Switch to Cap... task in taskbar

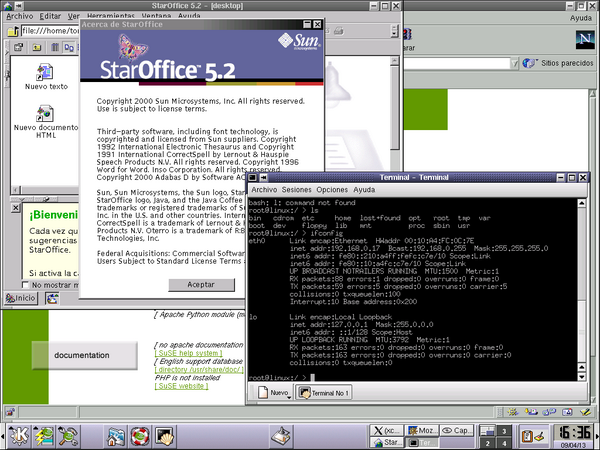pos(457,430)
